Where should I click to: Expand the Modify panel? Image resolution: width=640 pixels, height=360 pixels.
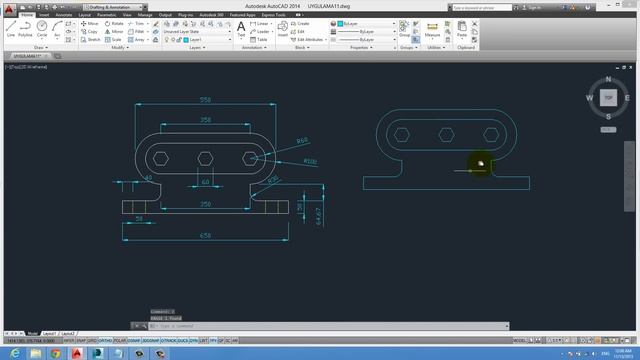(120, 48)
